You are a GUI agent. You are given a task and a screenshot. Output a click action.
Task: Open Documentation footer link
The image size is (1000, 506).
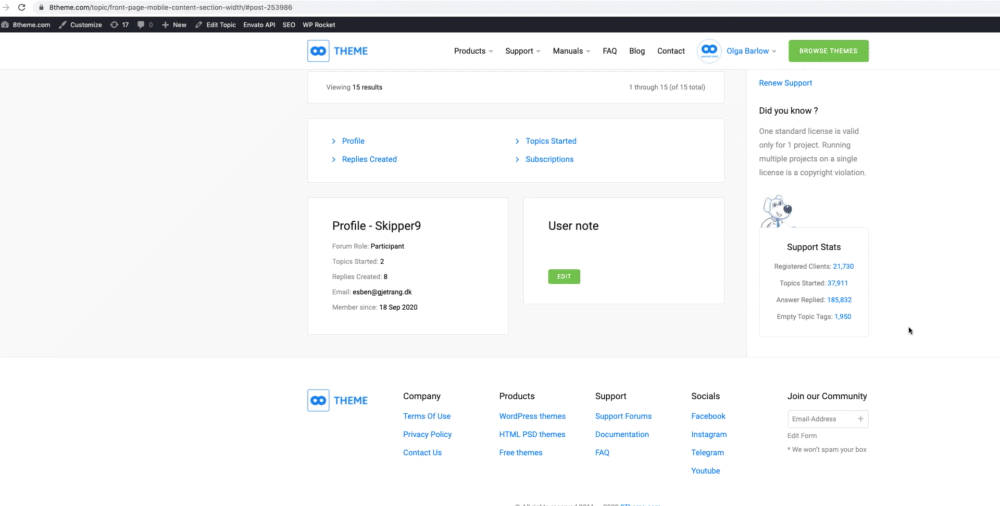[622, 435]
